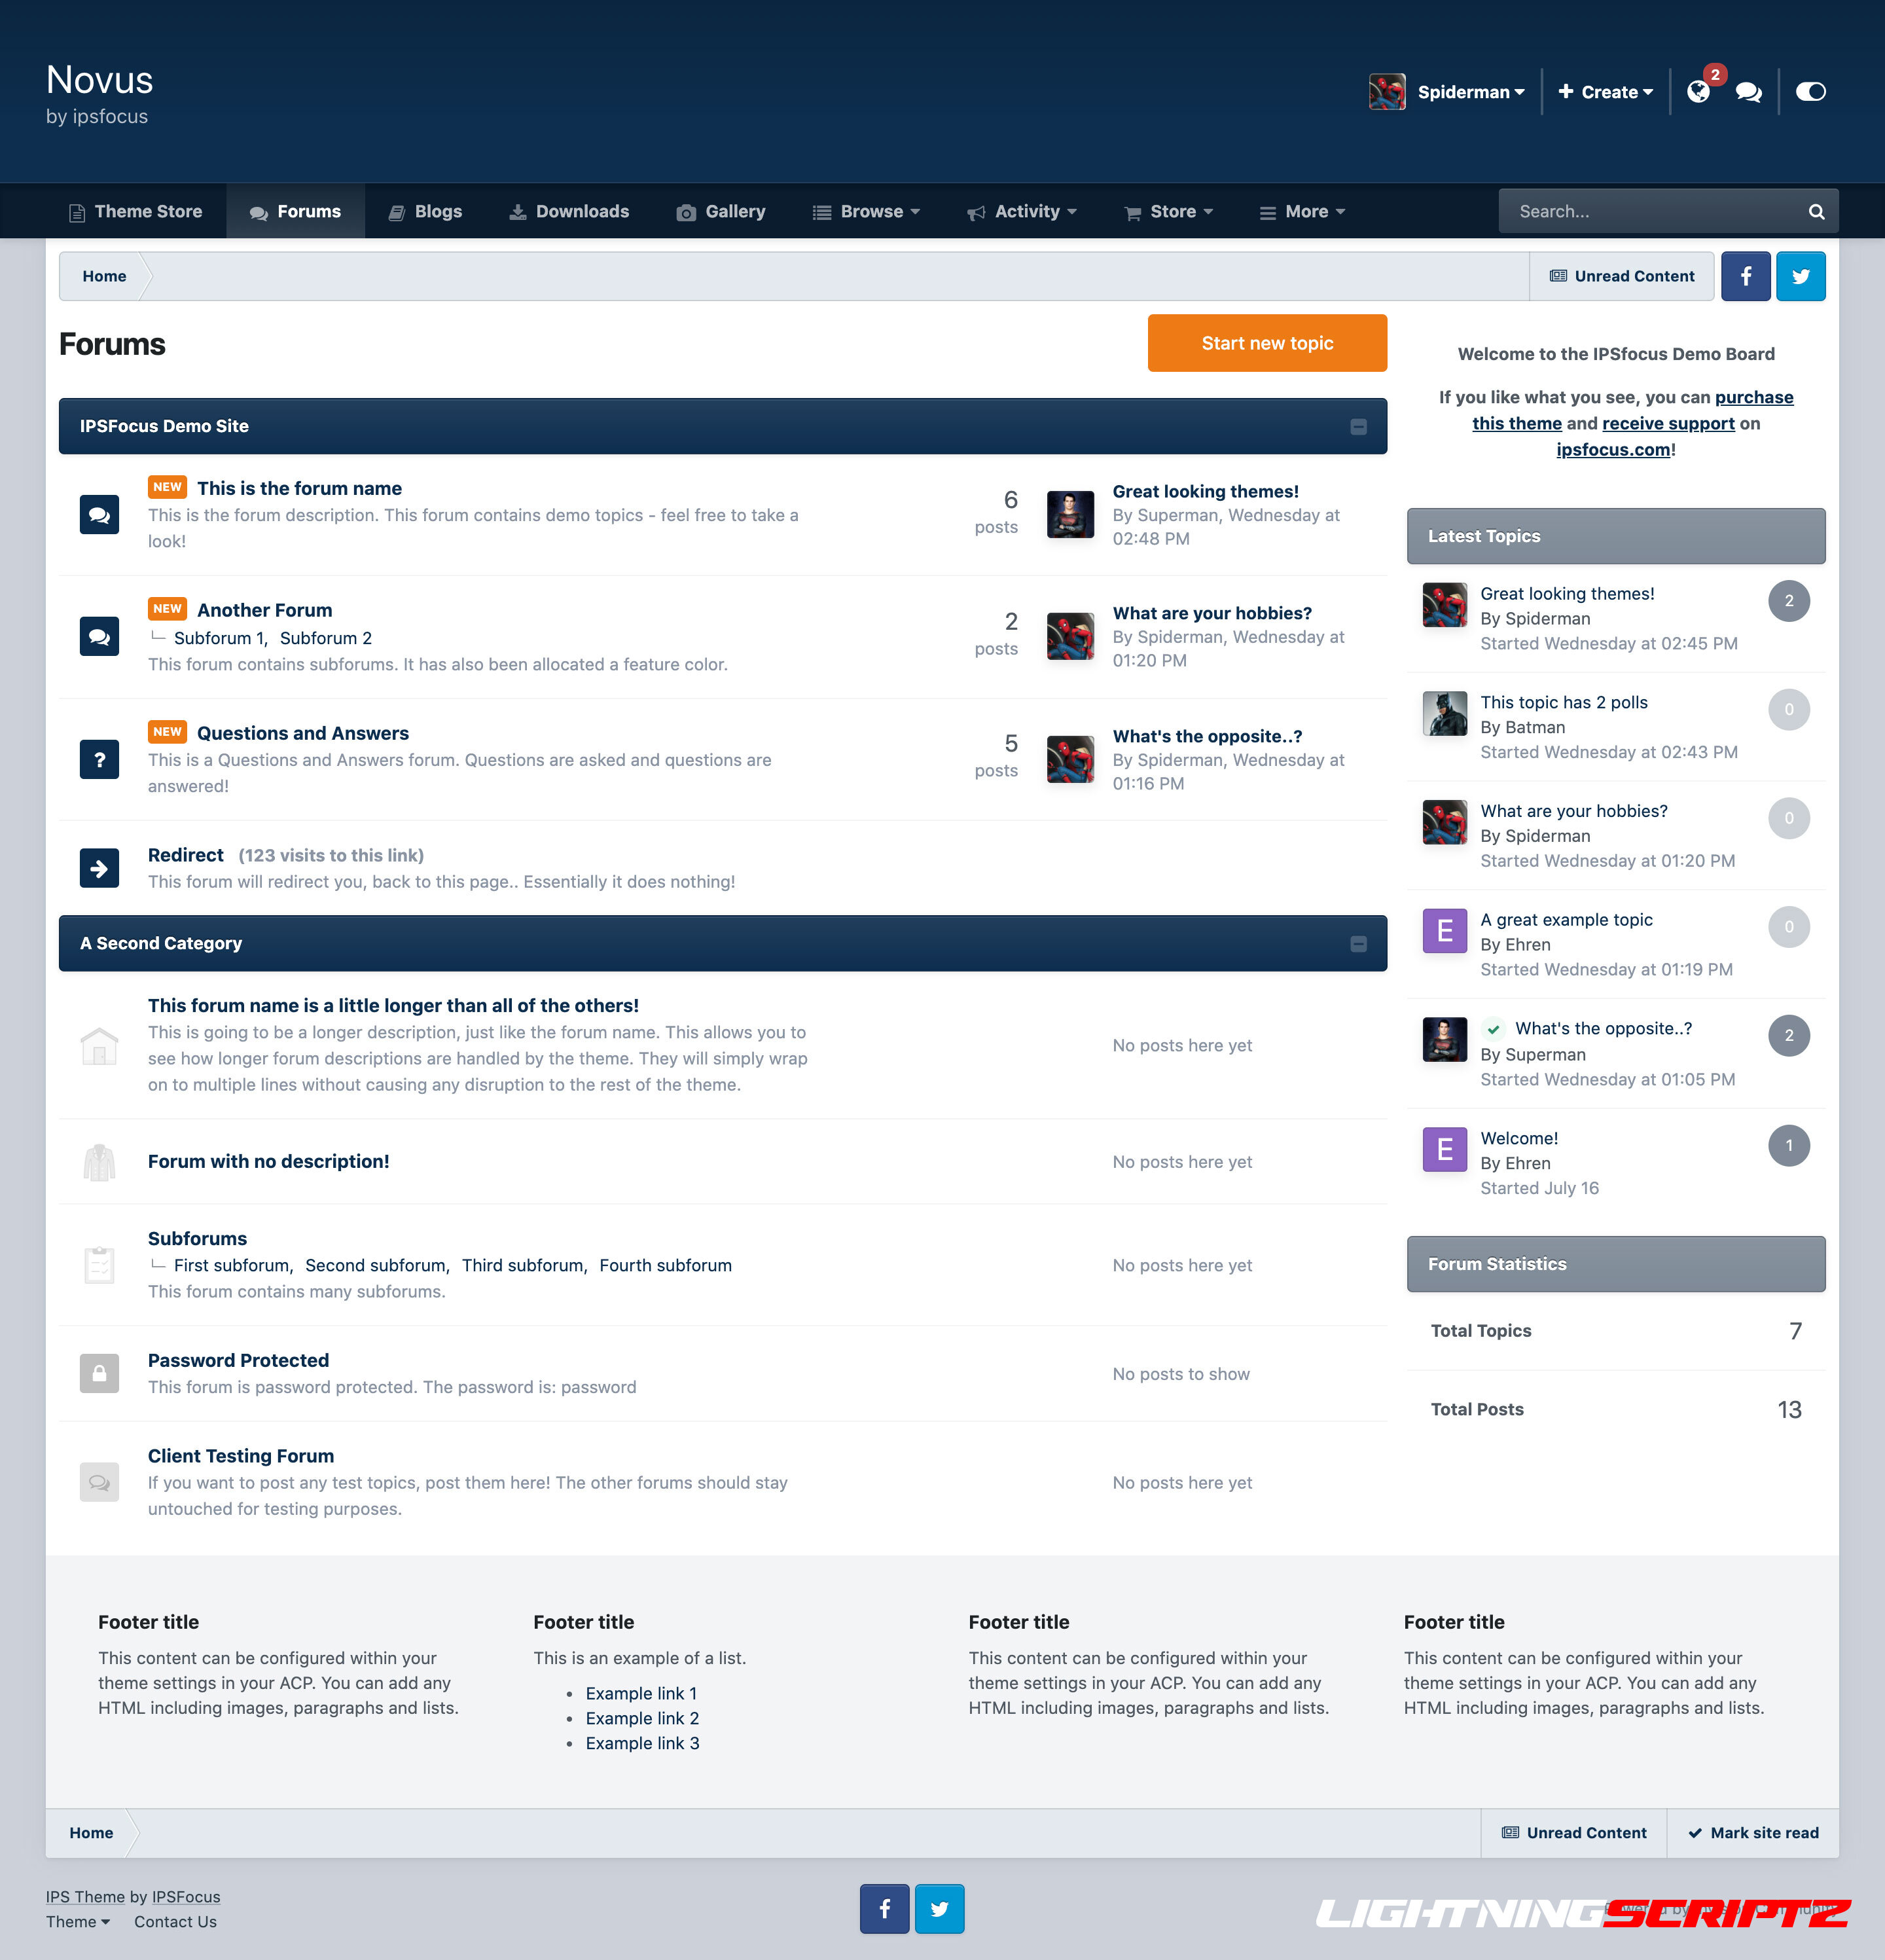The image size is (1885, 1960).
Task: Expand the Create dropdown menu
Action: (1605, 92)
